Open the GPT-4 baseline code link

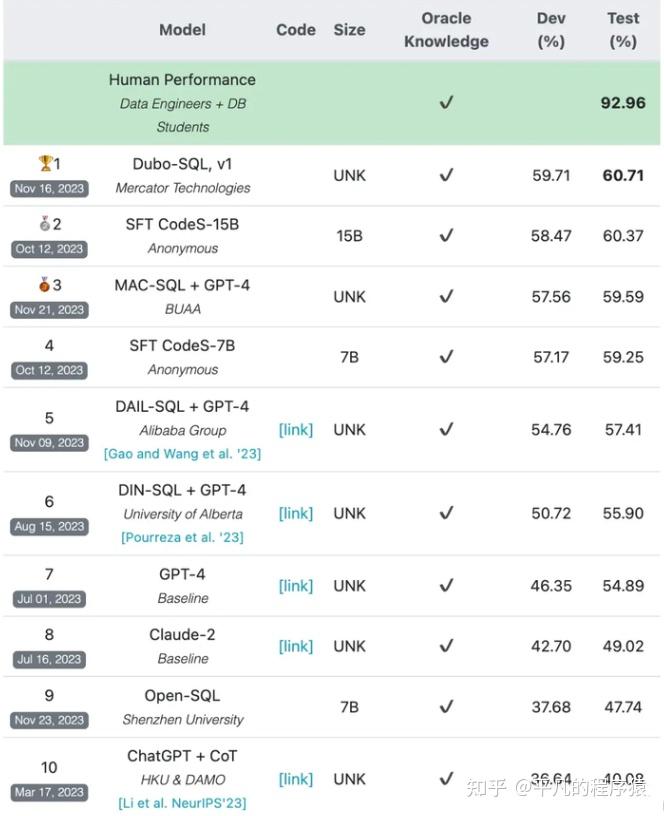coord(296,586)
